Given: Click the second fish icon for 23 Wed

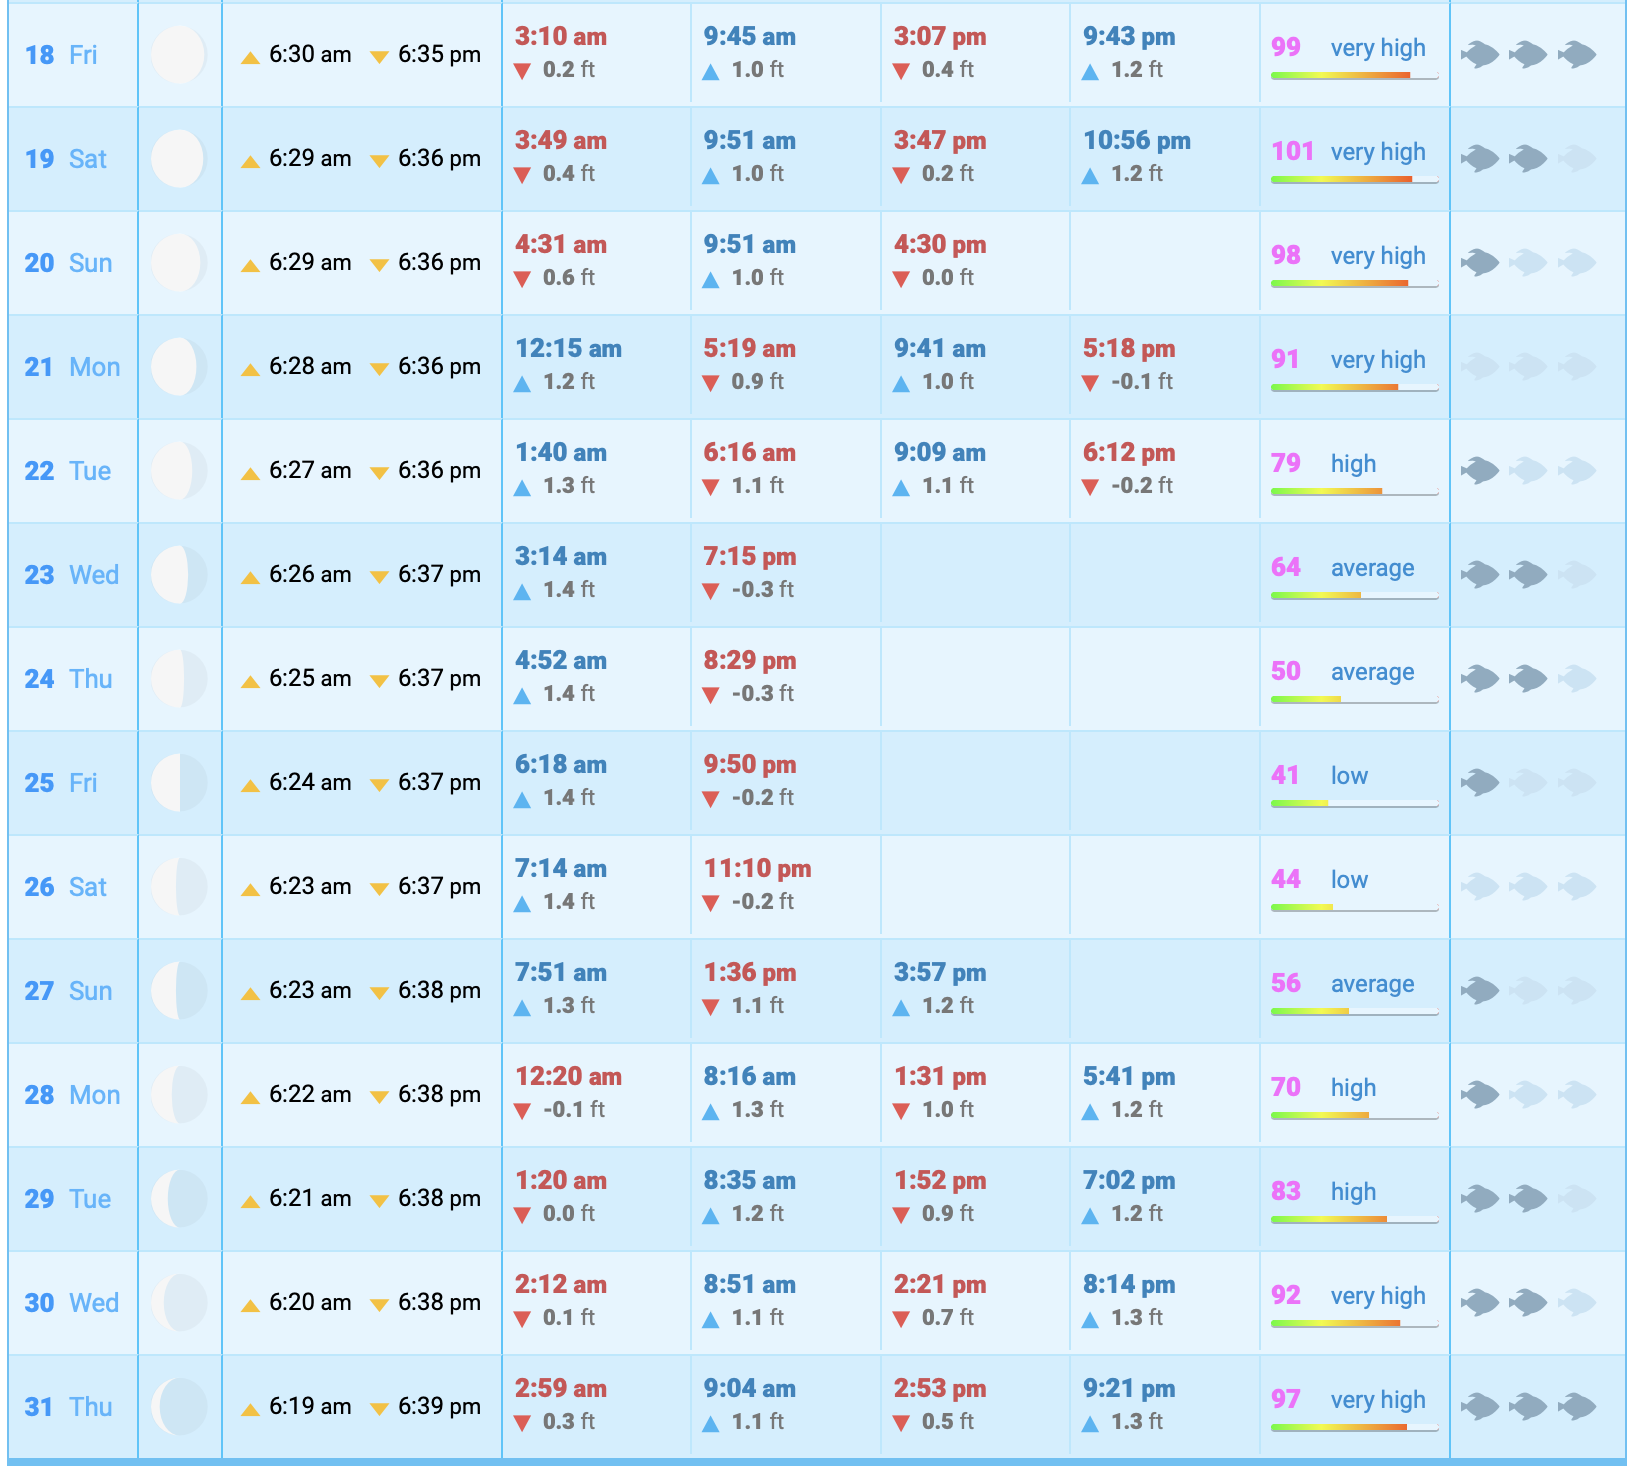Looking at the screenshot, I should (x=1528, y=575).
